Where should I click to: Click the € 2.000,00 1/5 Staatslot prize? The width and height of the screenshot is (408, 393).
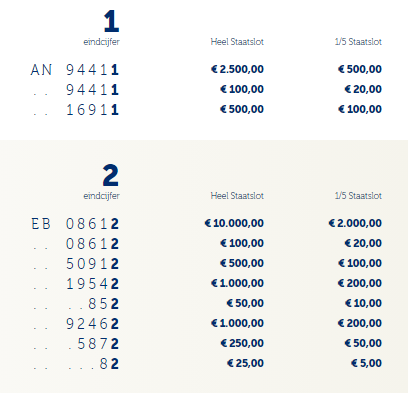[x=355, y=223]
